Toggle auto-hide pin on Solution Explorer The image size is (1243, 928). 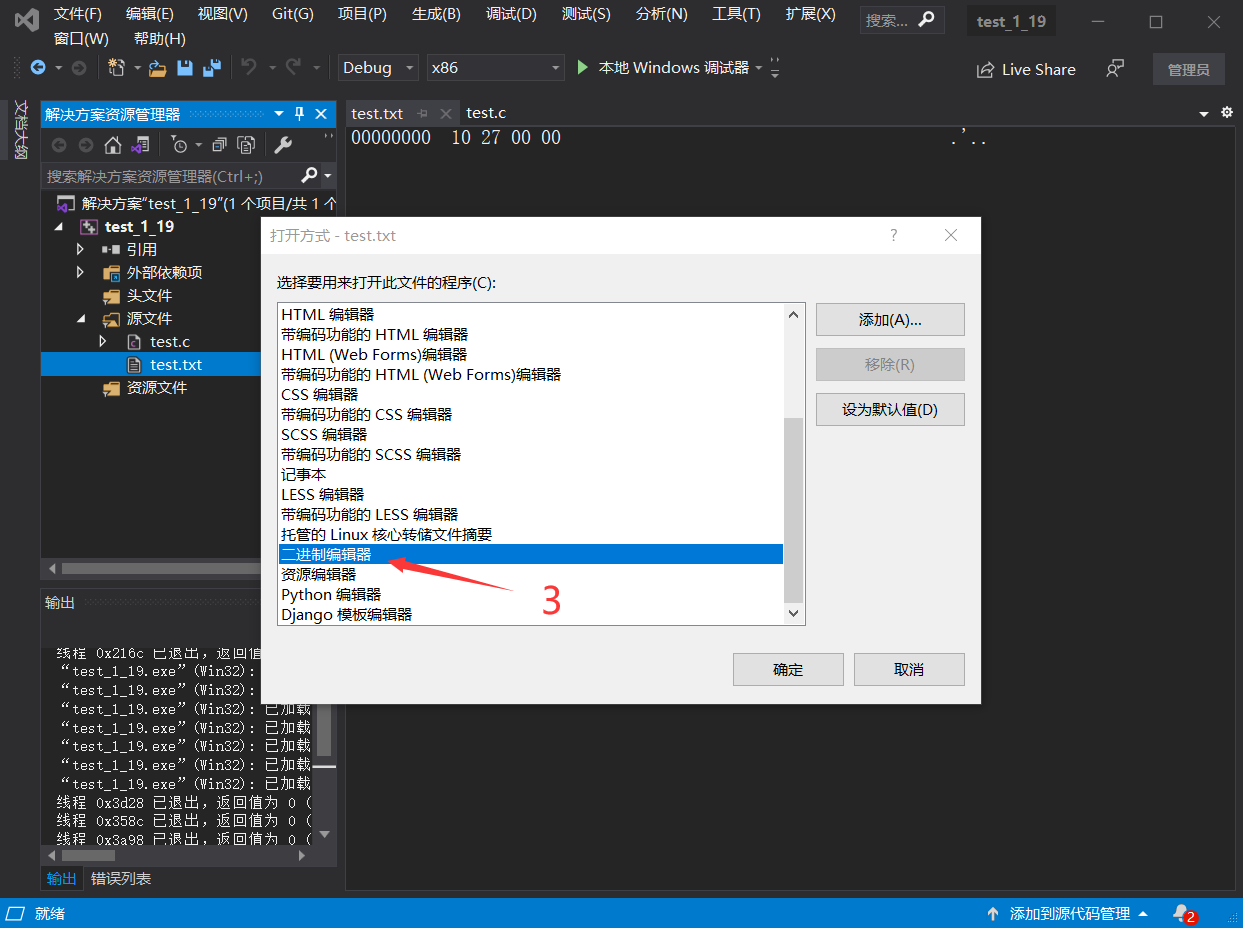point(298,113)
